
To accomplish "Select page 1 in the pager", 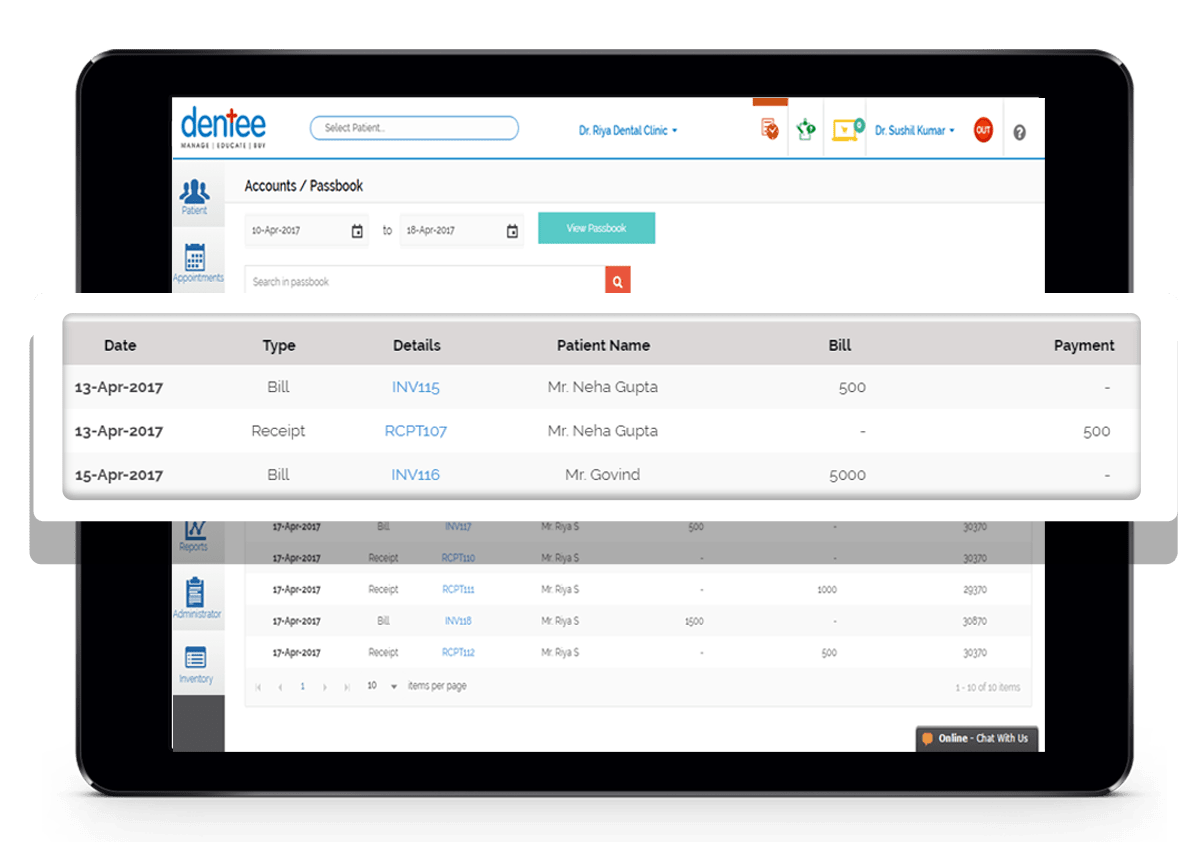I will (x=303, y=687).
